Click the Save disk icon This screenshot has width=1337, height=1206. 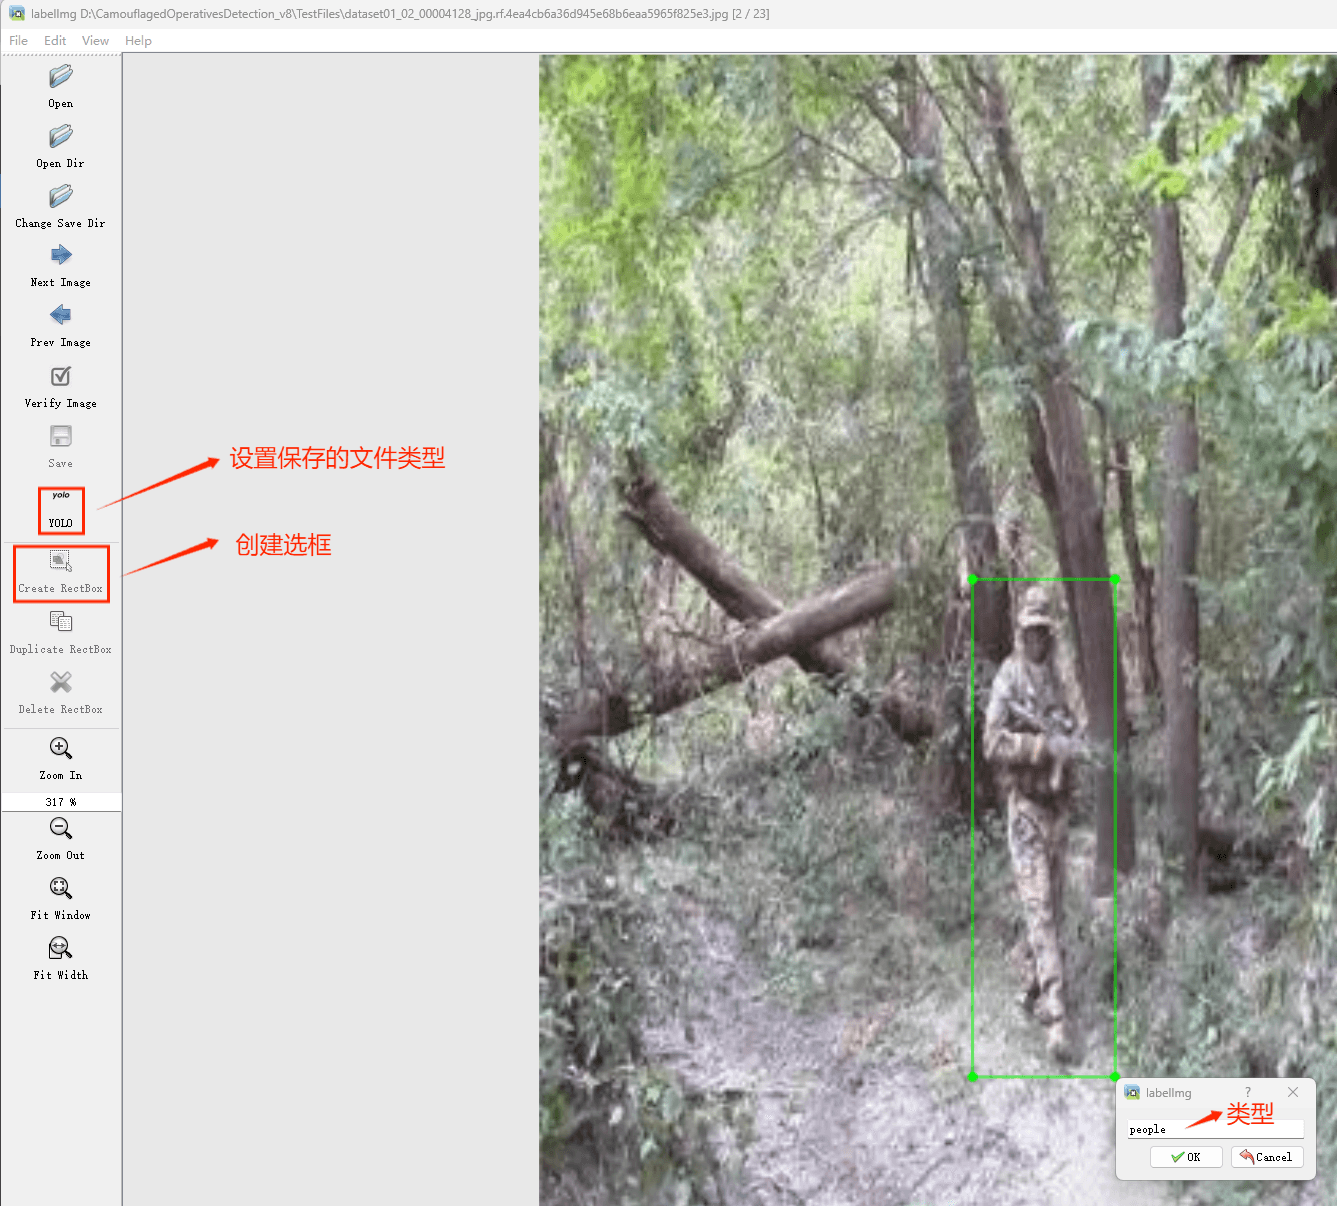click(x=61, y=436)
